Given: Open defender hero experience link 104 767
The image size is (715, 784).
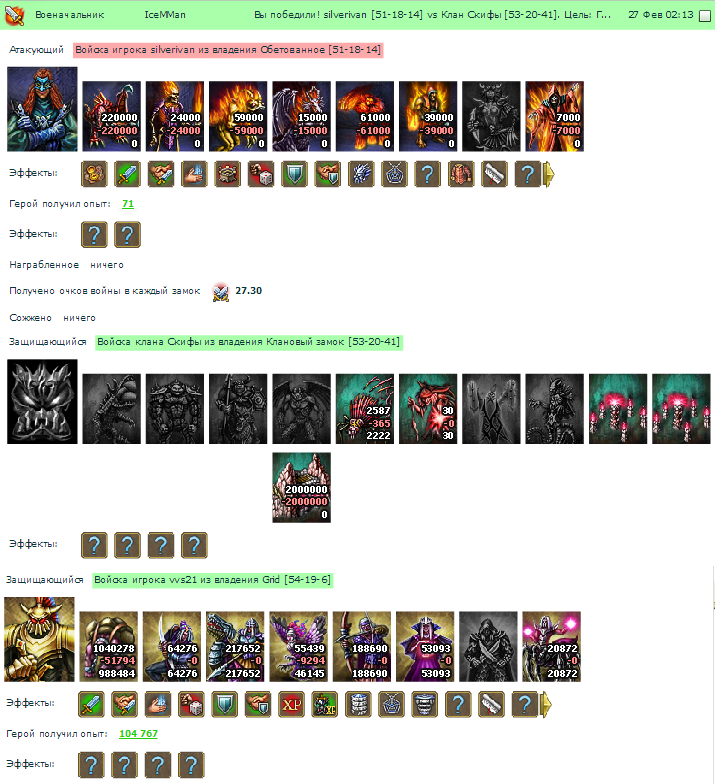Looking at the screenshot, I should [x=138, y=734].
